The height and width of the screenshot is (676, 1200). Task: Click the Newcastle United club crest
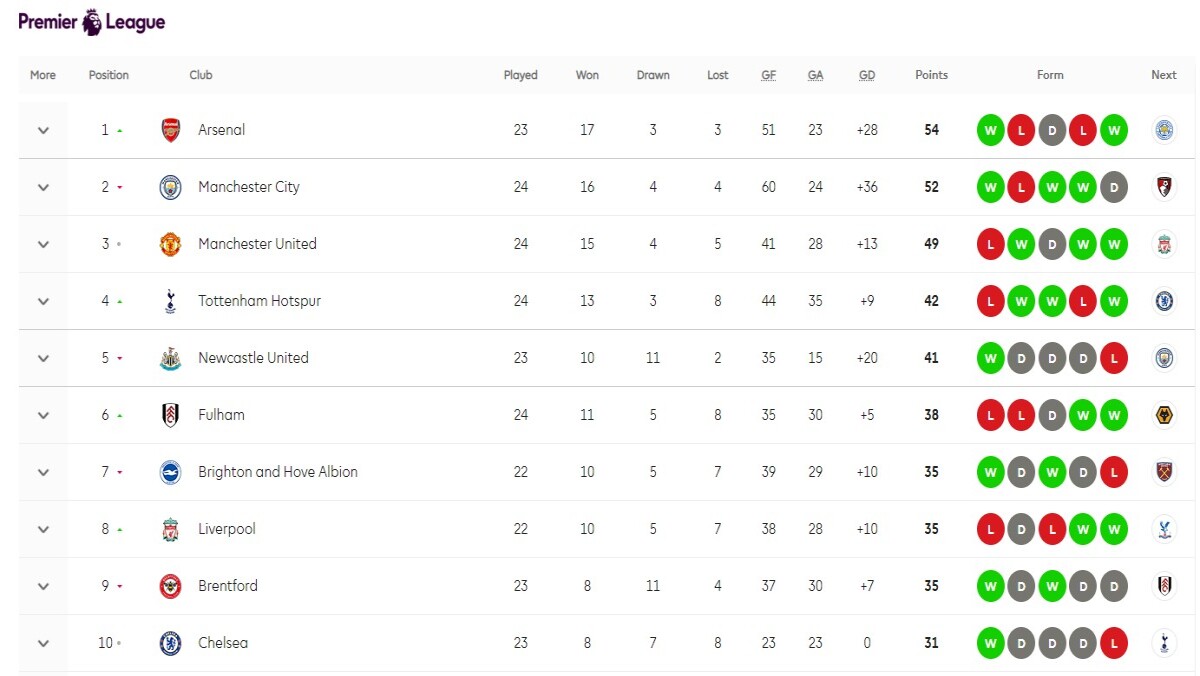click(171, 358)
